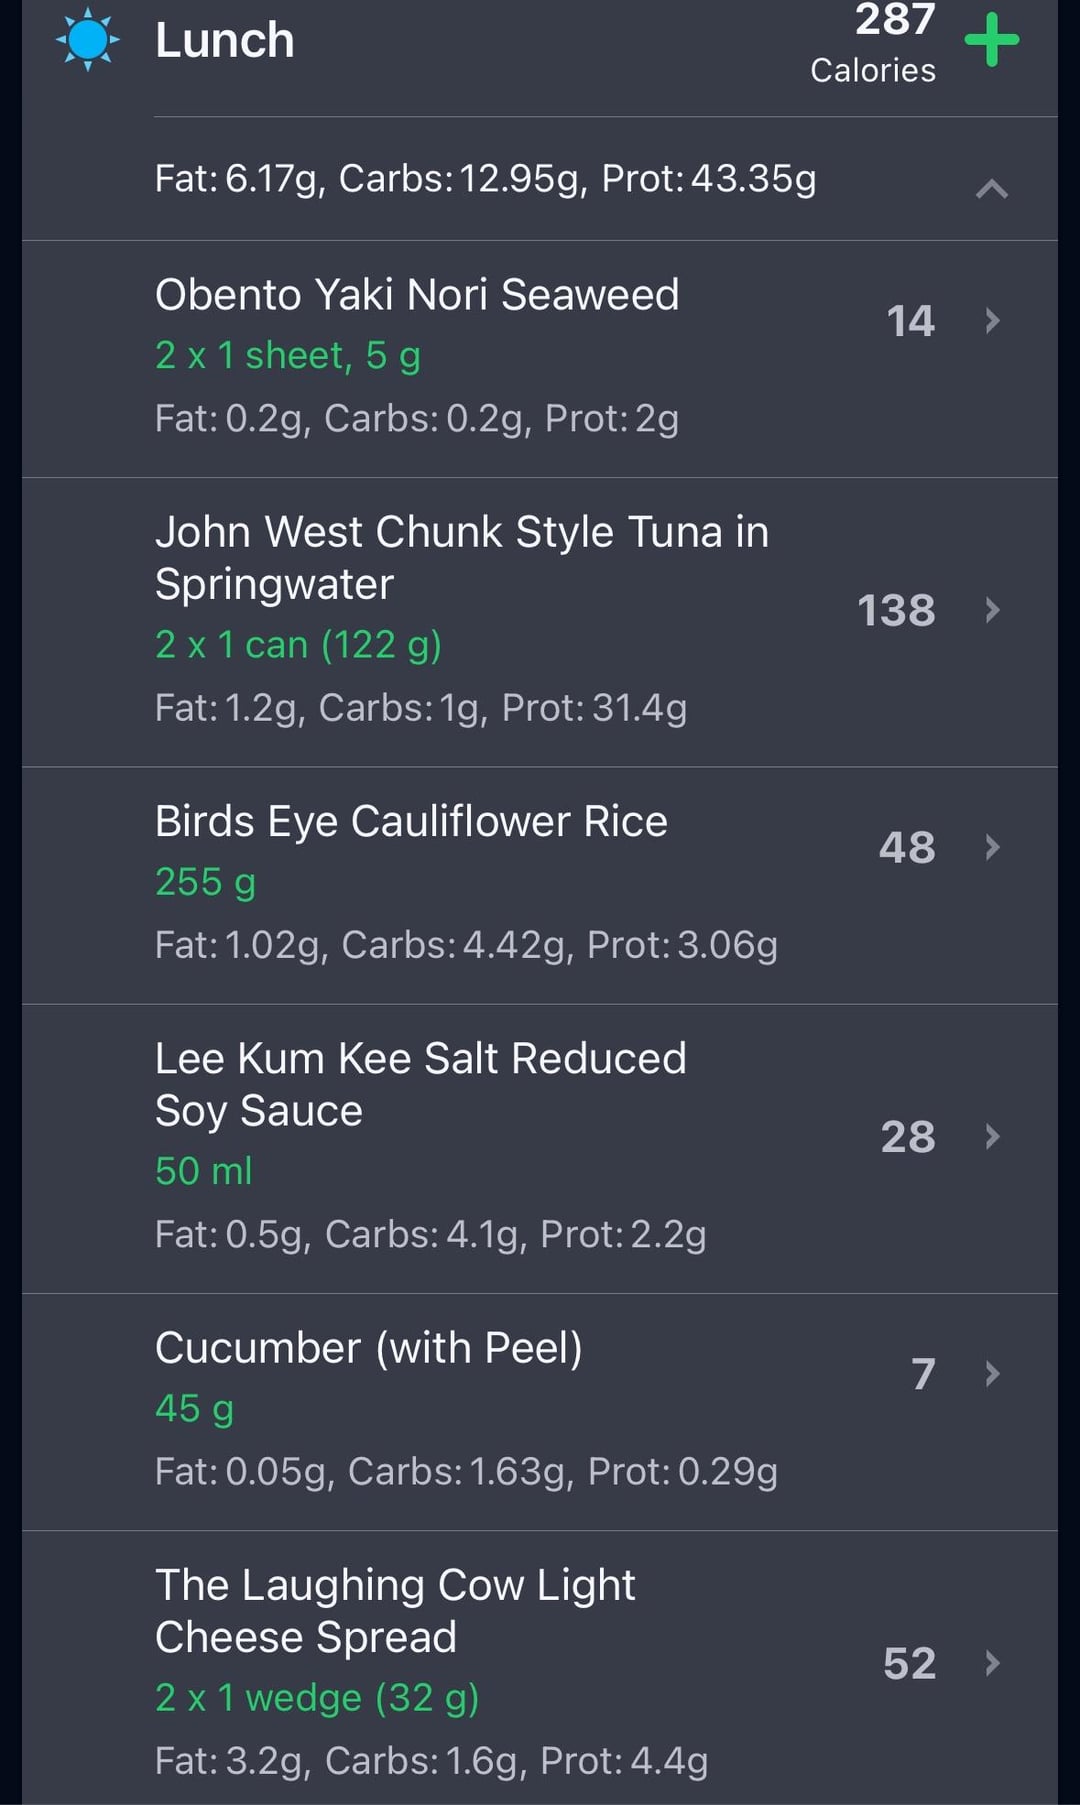Select John West Chunk Style Tuna entry
This screenshot has height=1805, width=1080.
point(540,623)
